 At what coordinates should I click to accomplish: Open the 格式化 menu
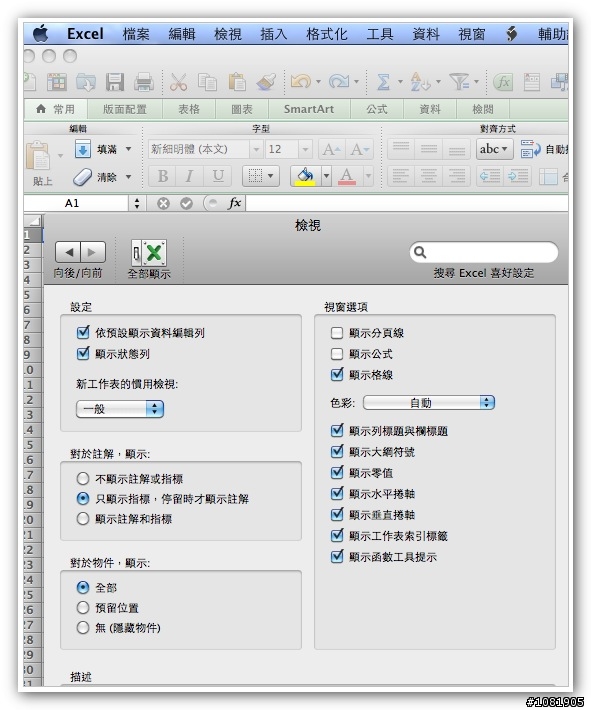327,34
